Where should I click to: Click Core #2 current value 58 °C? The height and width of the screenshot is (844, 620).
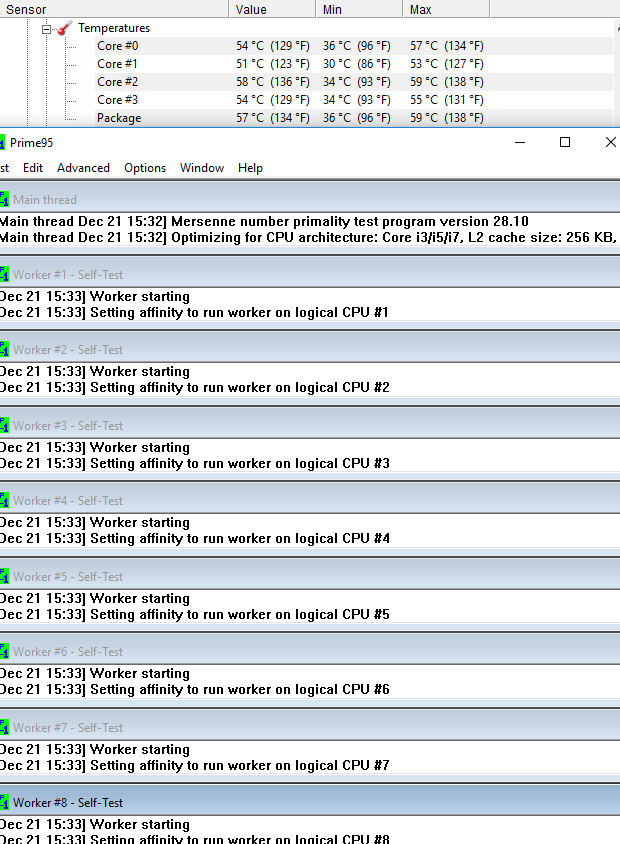tap(272, 82)
